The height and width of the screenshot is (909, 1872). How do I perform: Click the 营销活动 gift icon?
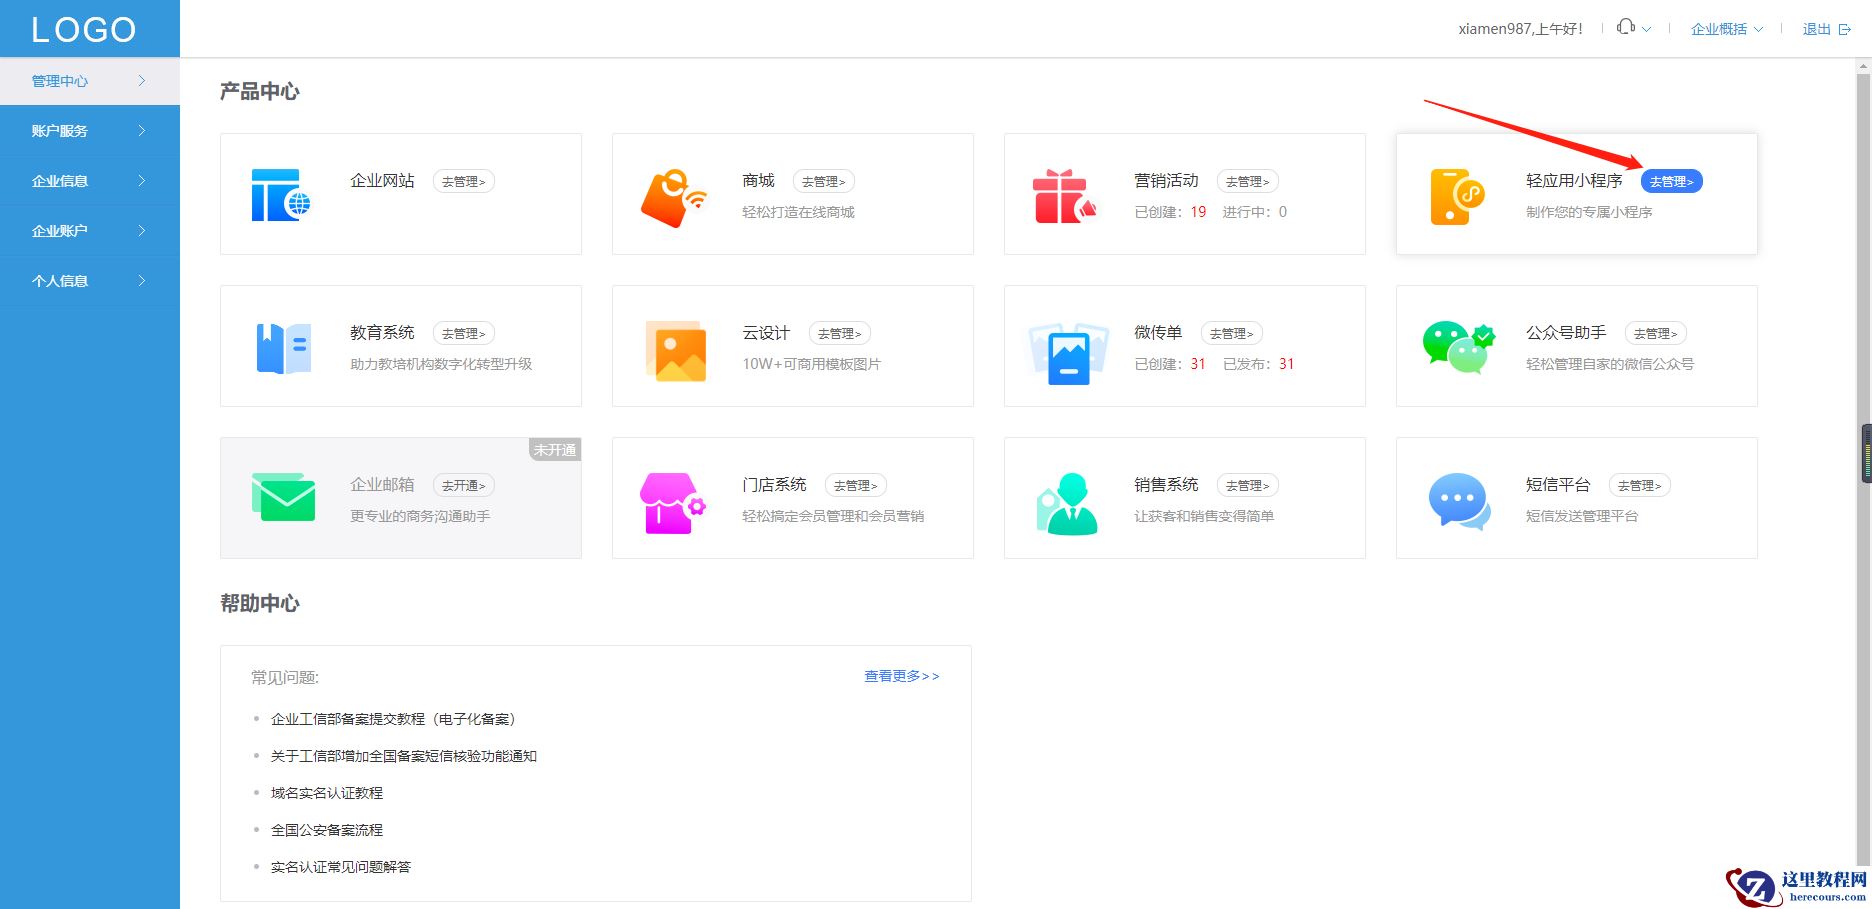tap(1063, 193)
